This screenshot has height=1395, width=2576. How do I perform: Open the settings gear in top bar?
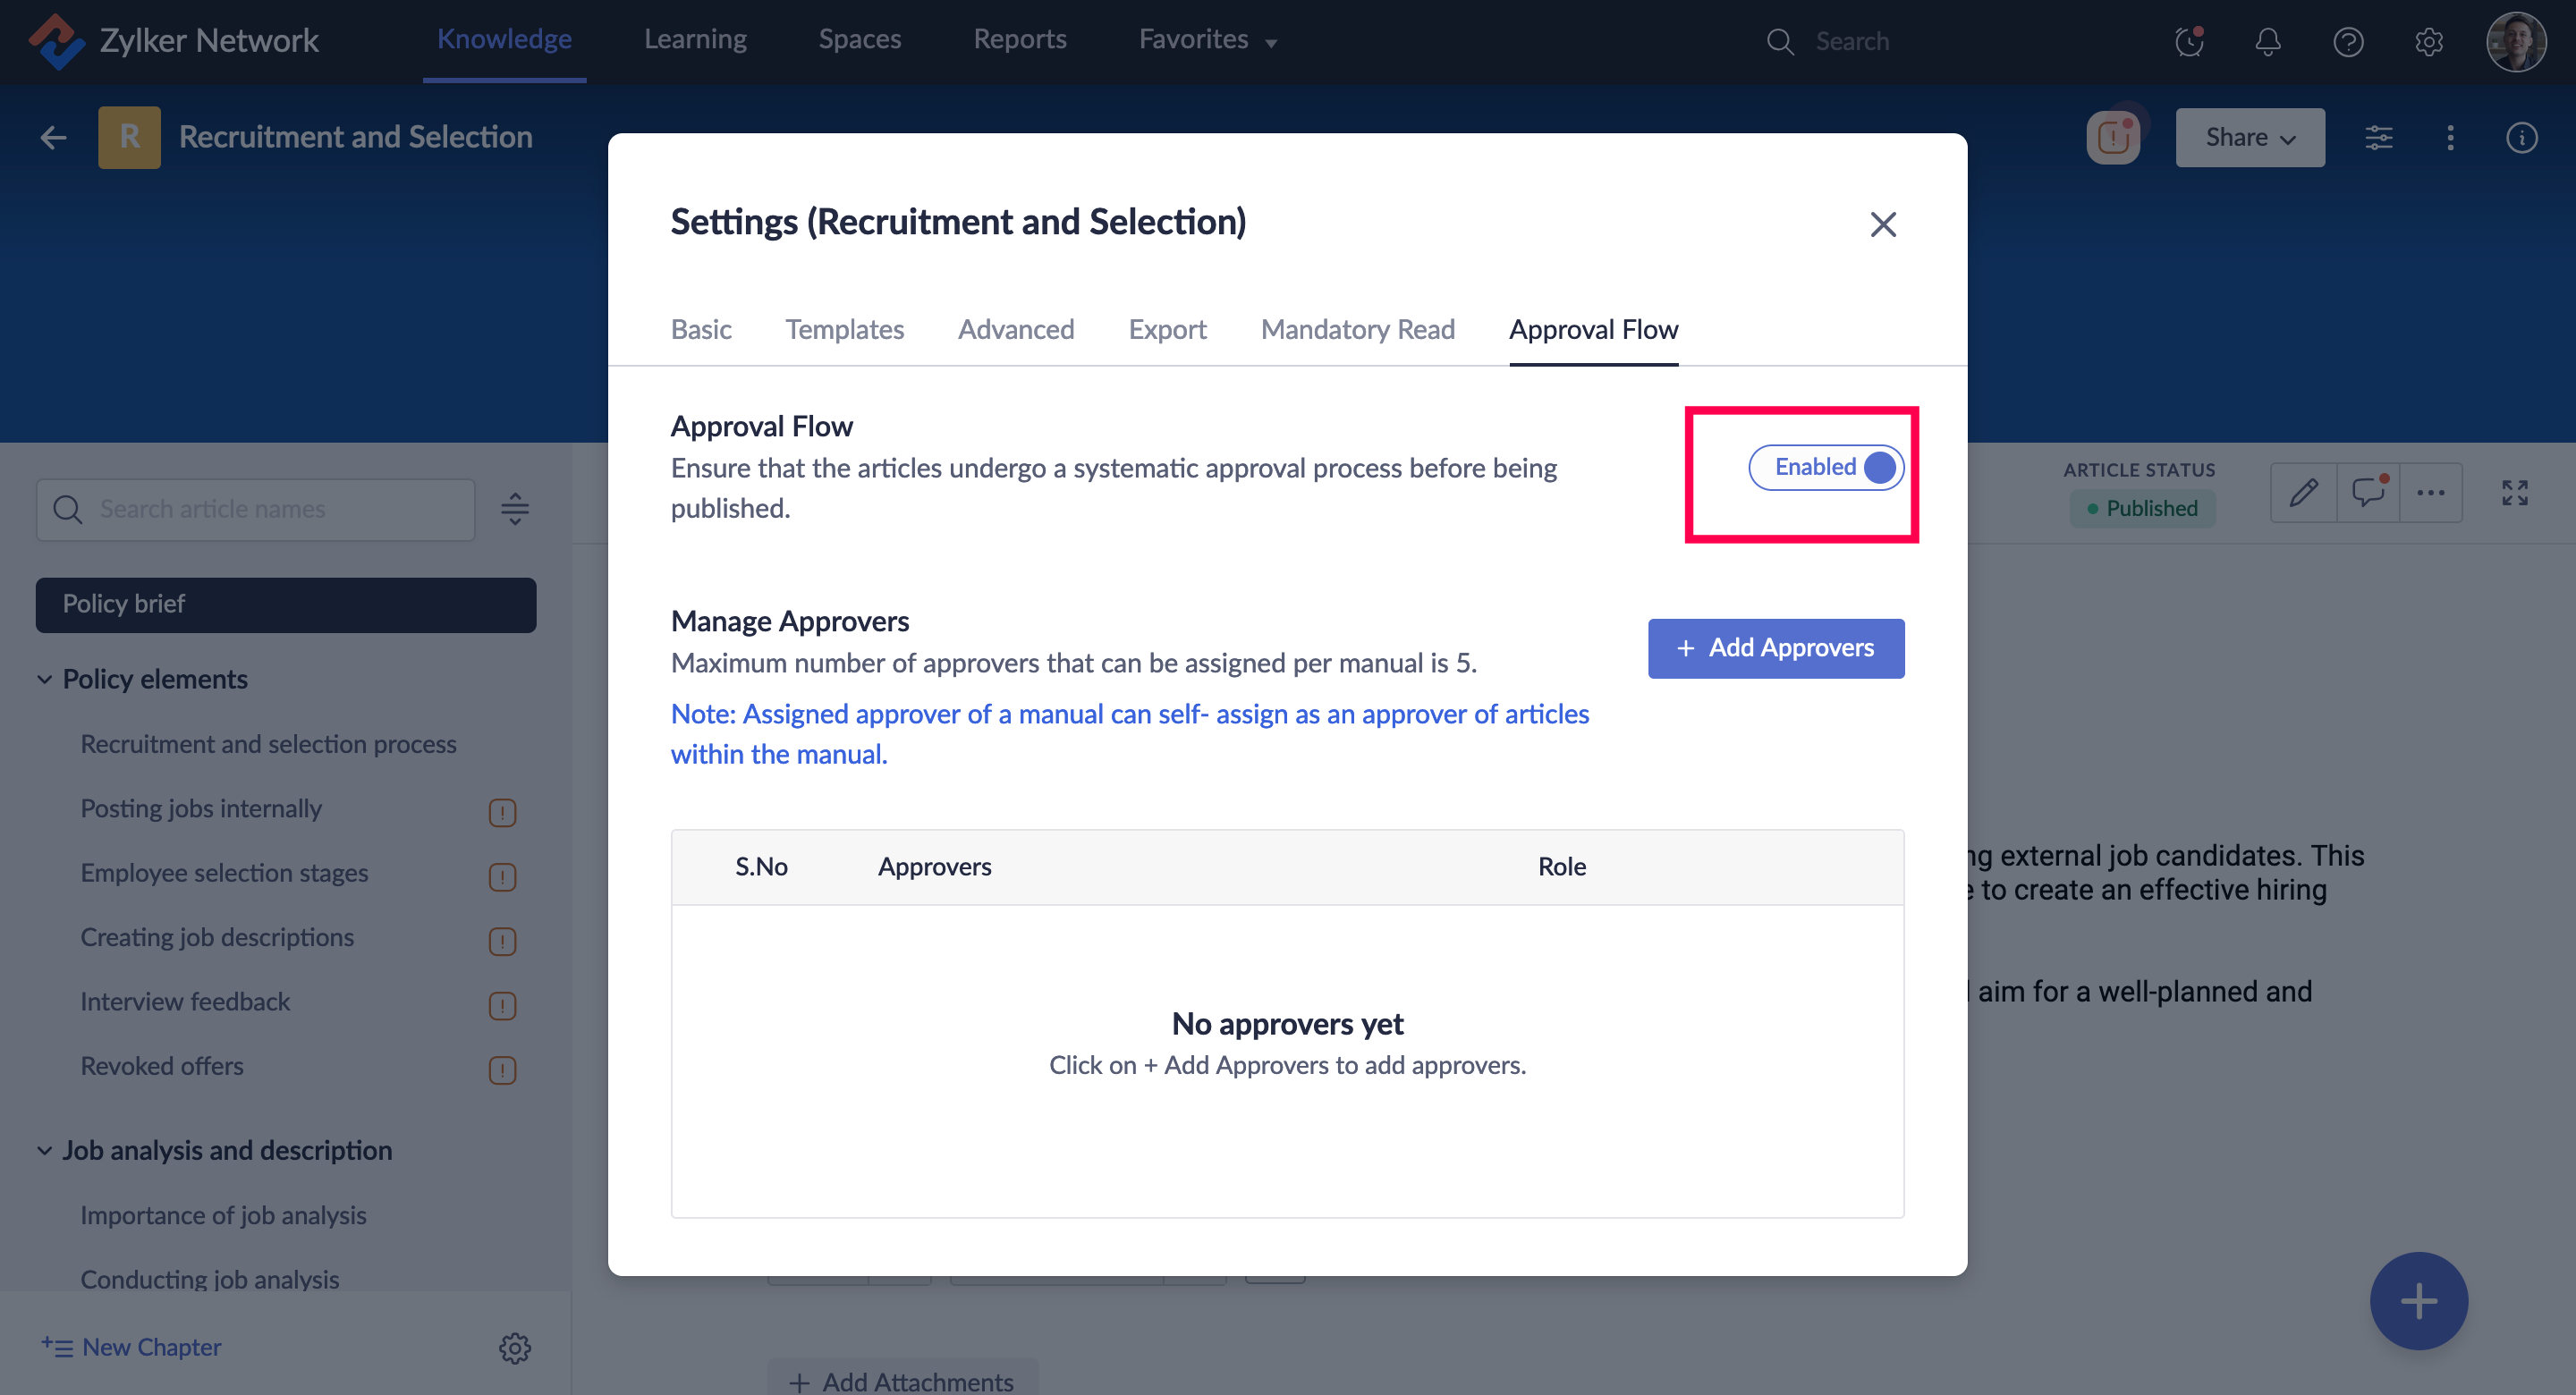click(x=2428, y=41)
